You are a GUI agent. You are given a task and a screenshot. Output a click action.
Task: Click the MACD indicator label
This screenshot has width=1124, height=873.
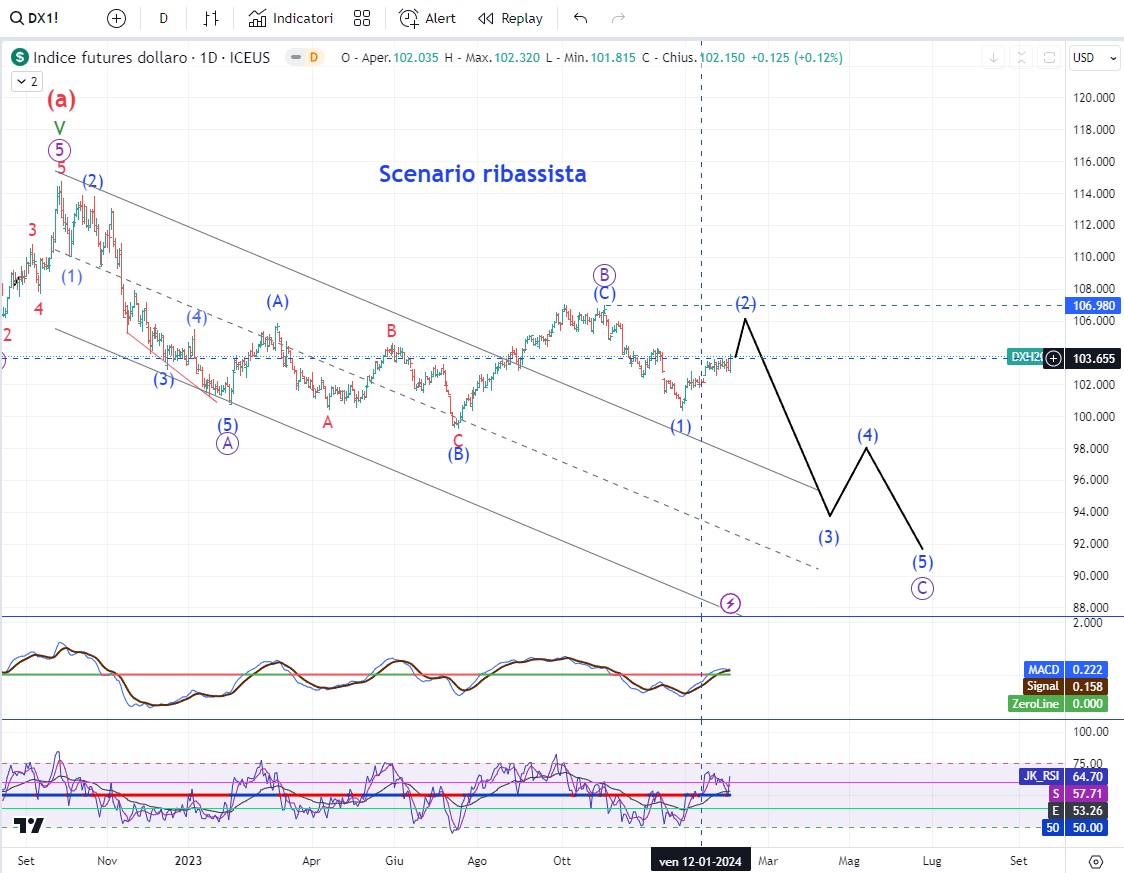click(x=1043, y=669)
